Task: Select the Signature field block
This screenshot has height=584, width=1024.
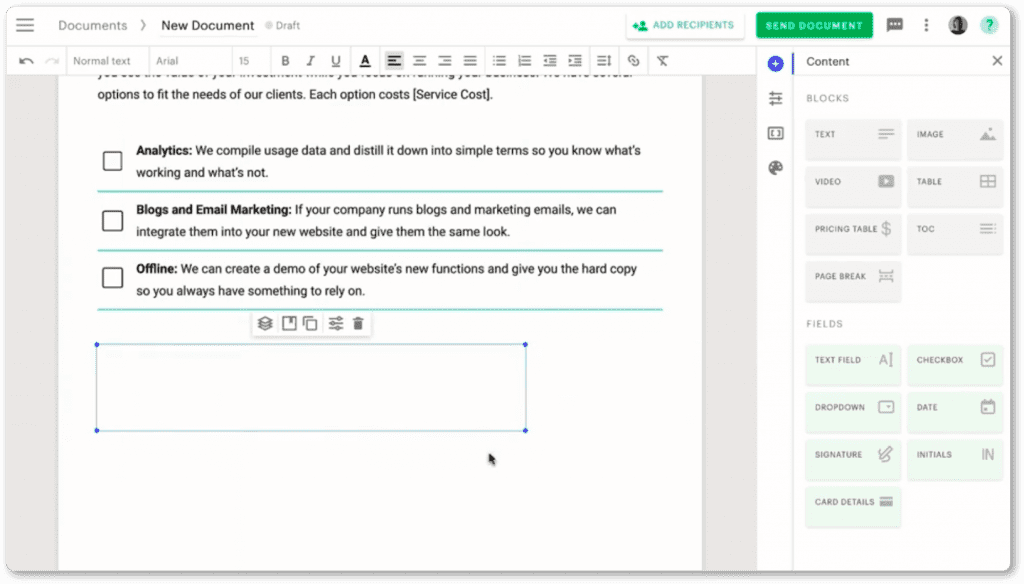Action: 853,455
